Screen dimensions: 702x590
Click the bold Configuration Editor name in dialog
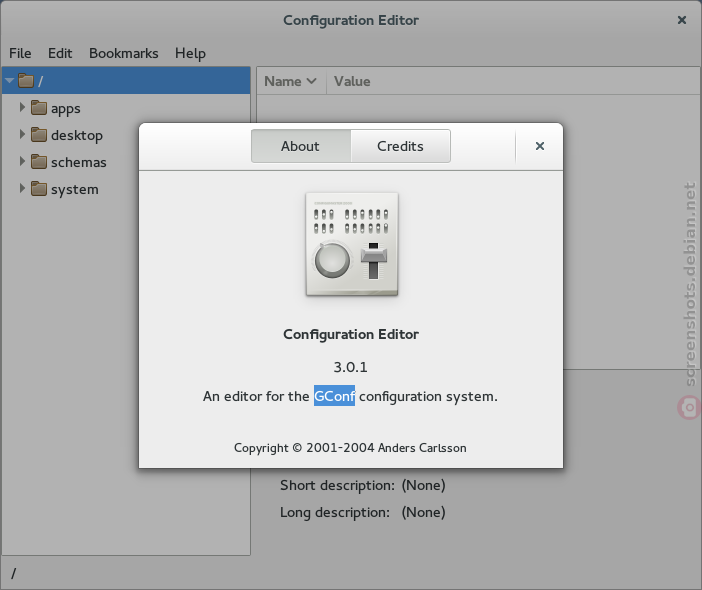pos(351,334)
